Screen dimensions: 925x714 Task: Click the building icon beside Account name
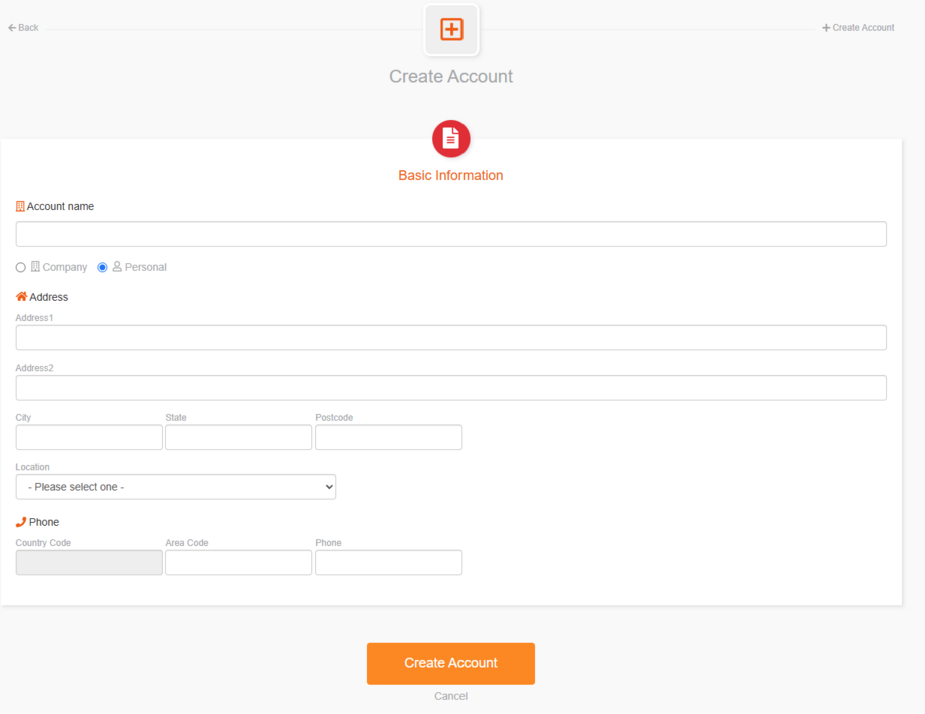point(20,207)
